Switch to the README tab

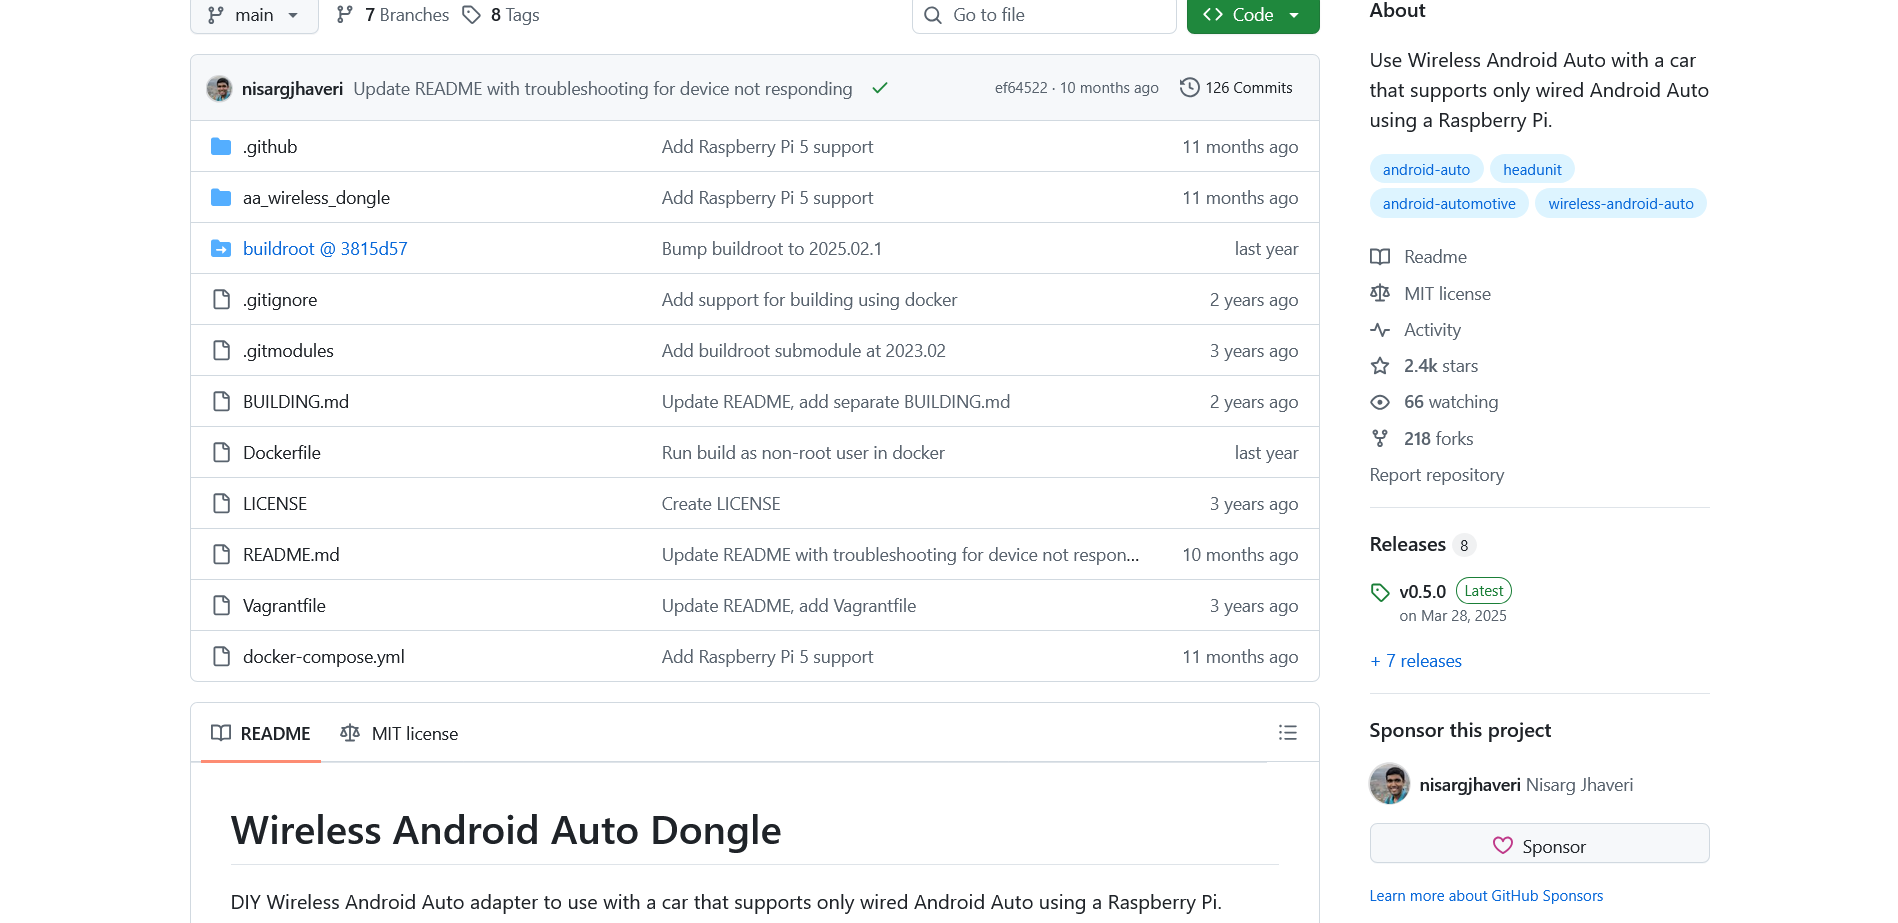[261, 733]
